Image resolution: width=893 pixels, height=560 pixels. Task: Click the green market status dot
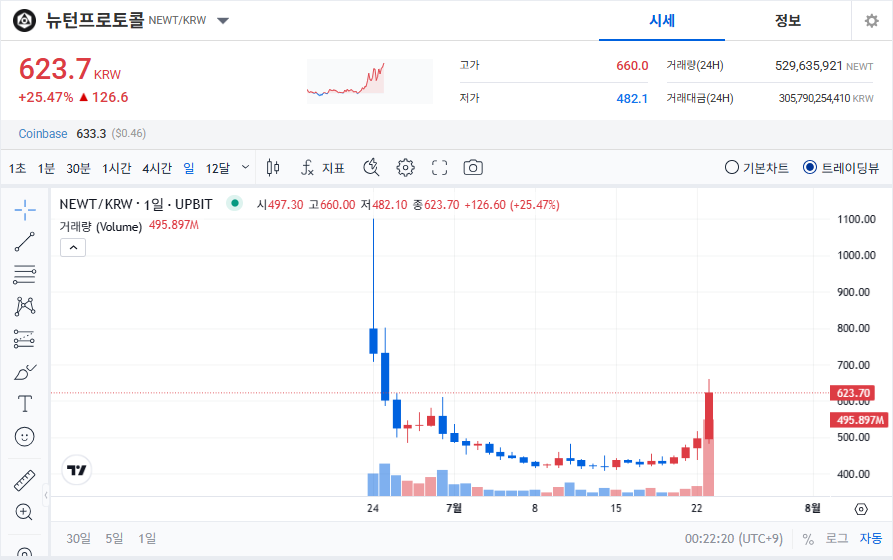click(235, 203)
